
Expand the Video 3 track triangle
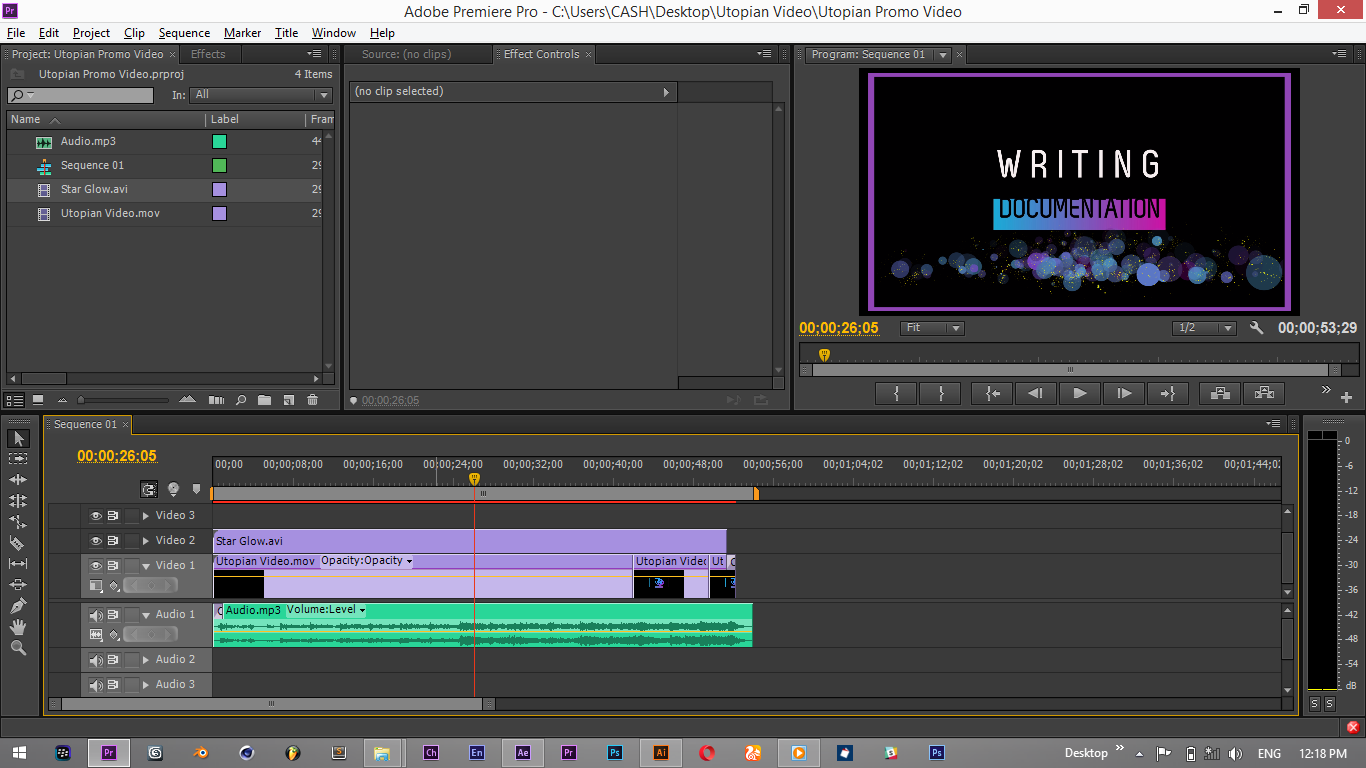[146, 516]
